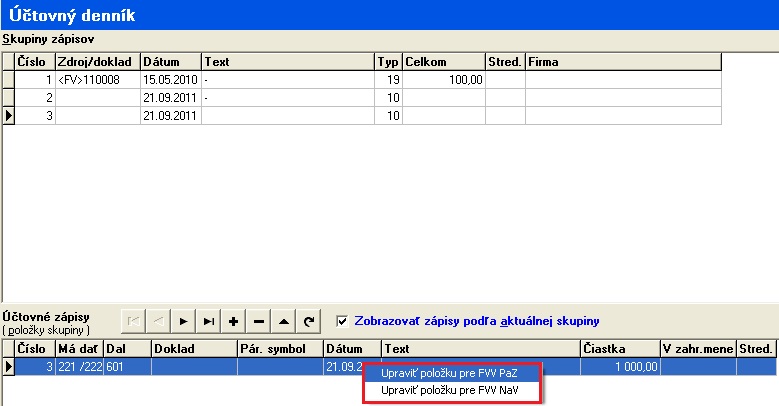Click the 'Pár. symbol' column header
The width and height of the screenshot is (779, 406).
click(279, 349)
